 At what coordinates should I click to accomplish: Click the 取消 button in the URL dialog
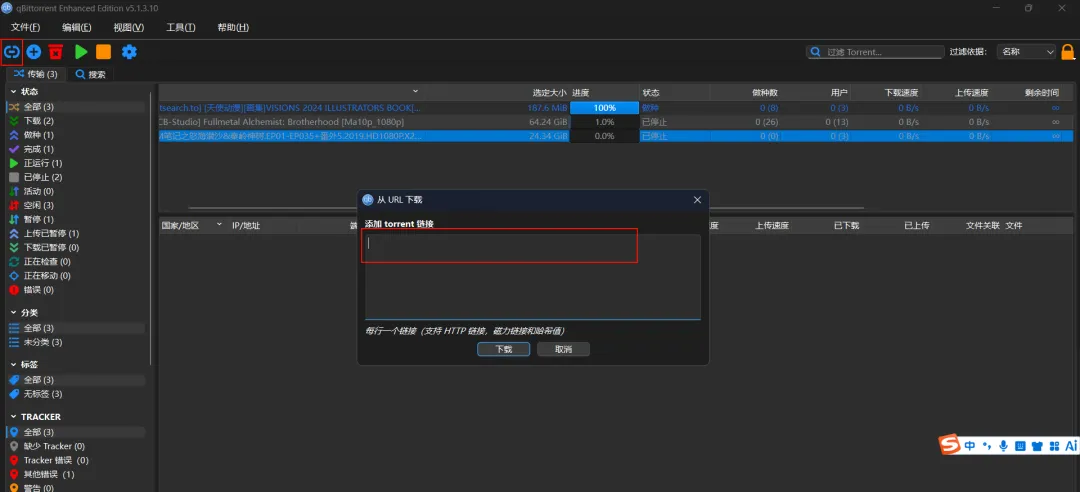click(x=563, y=349)
